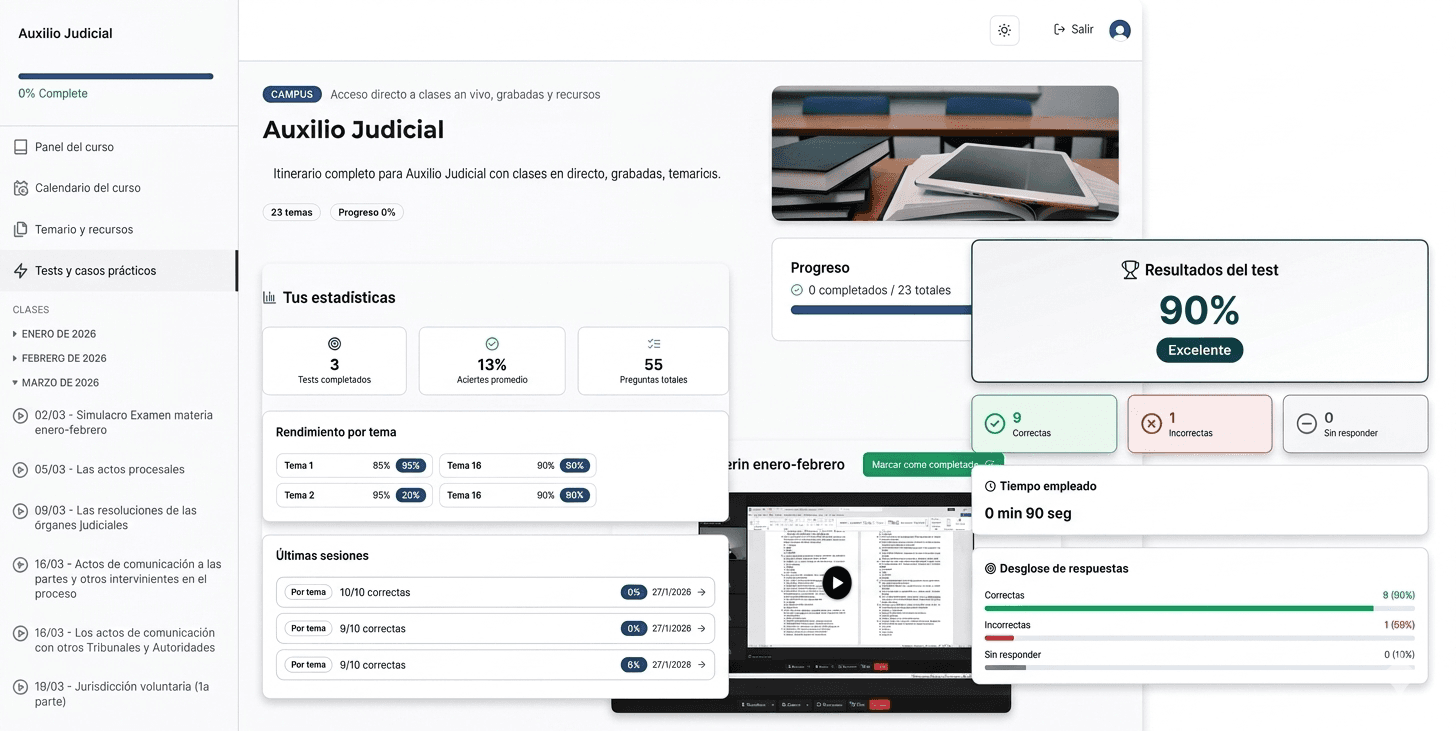Click the Temario y recursos document icon
Viewport: 1456px width, 731px height.
pyautogui.click(x=21, y=229)
